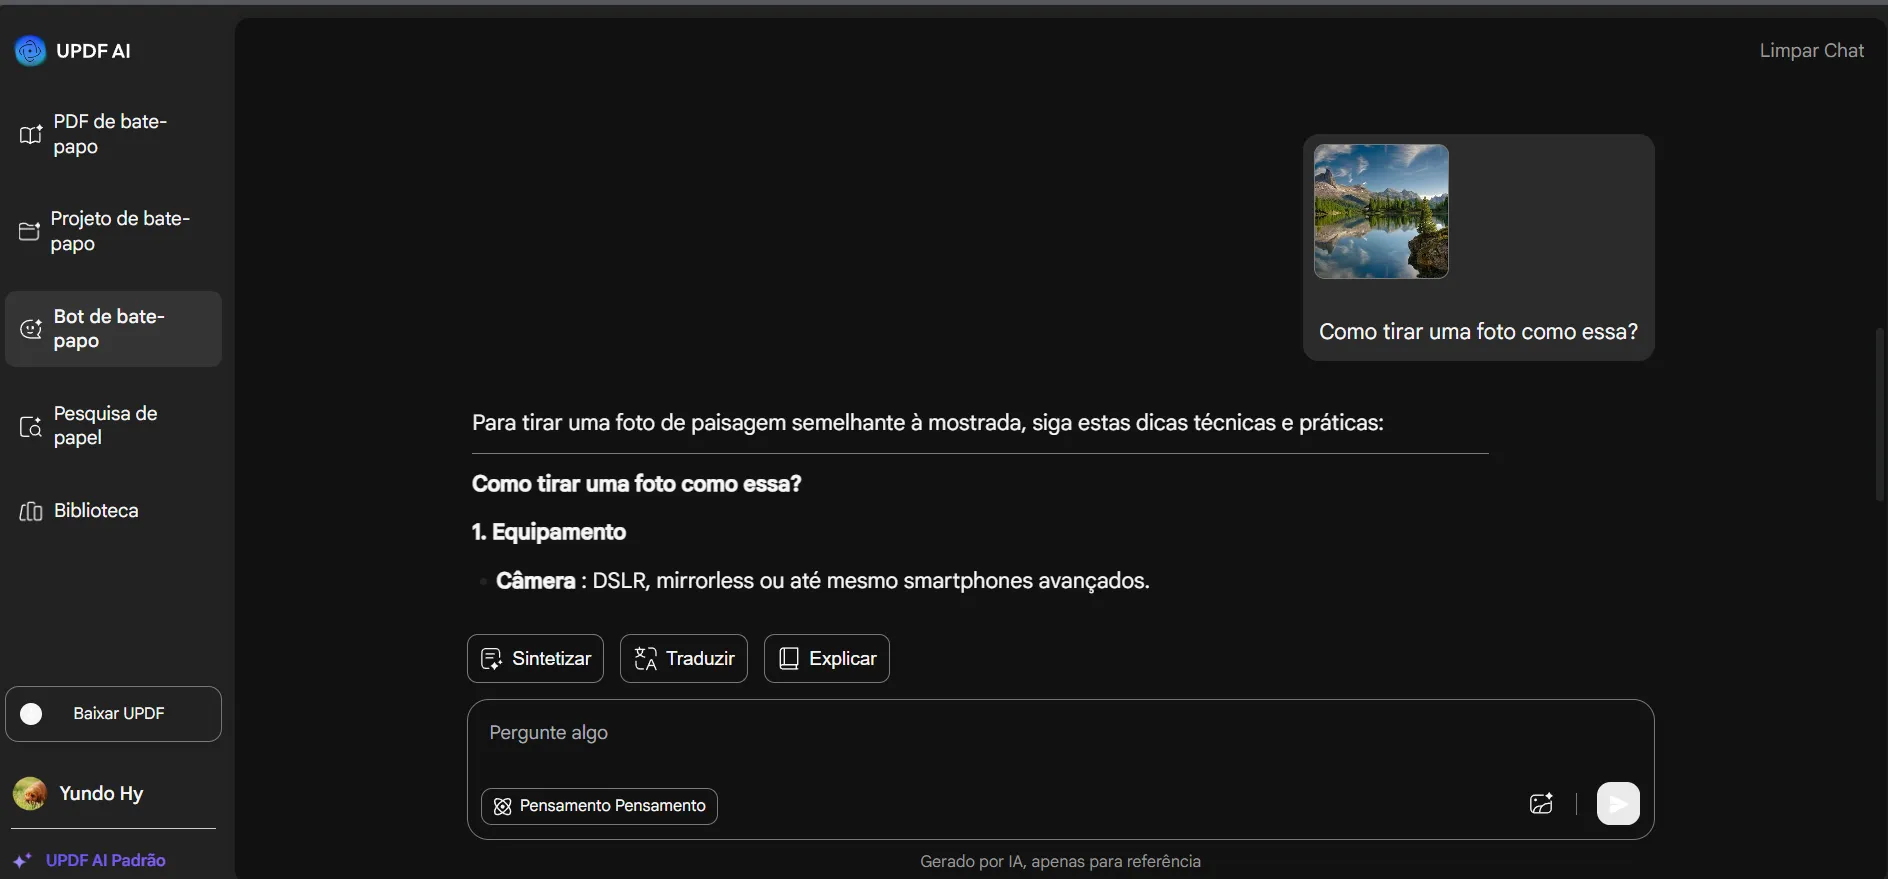1888x879 pixels.
Task: Click the PDF de bate-papo sidebar icon
Action: pos(31,134)
